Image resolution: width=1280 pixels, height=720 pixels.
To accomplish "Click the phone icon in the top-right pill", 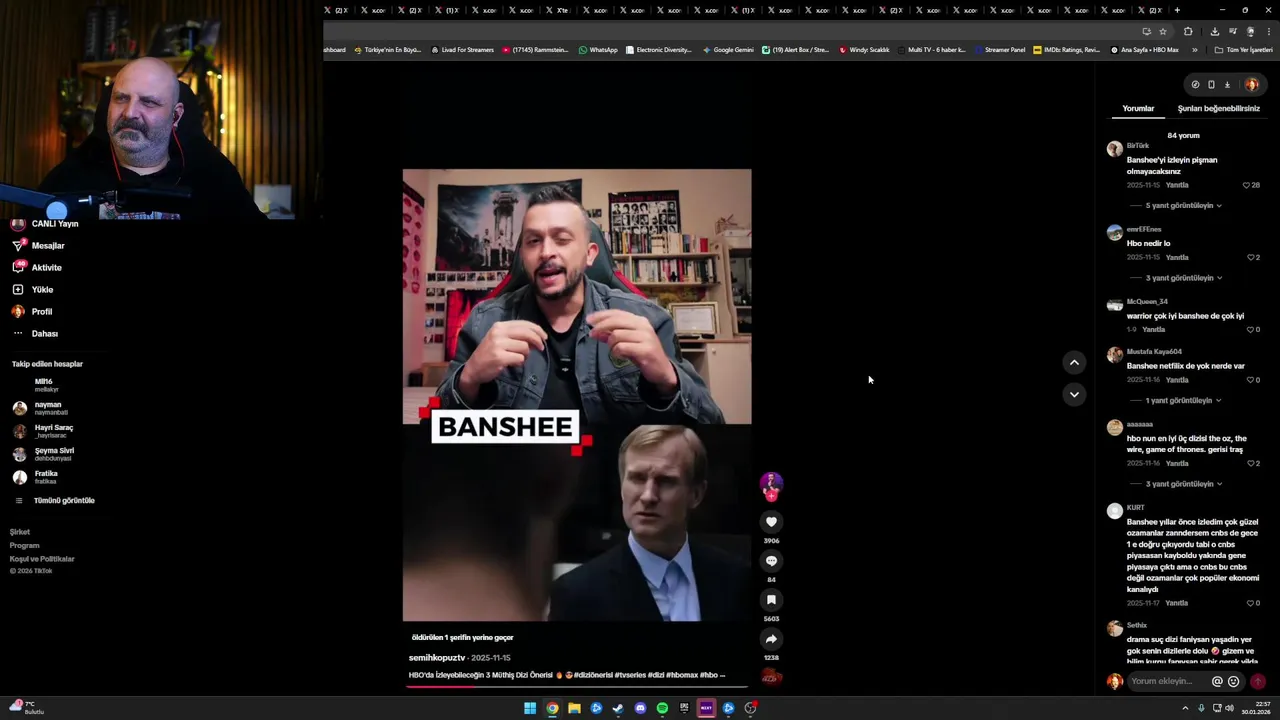I will [x=1211, y=85].
